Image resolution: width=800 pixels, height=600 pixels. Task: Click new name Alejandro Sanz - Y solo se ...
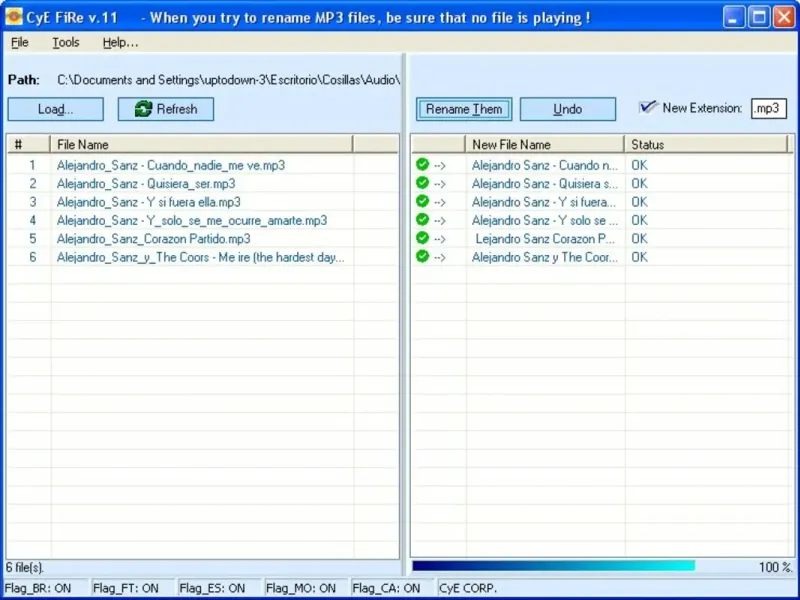(x=545, y=220)
